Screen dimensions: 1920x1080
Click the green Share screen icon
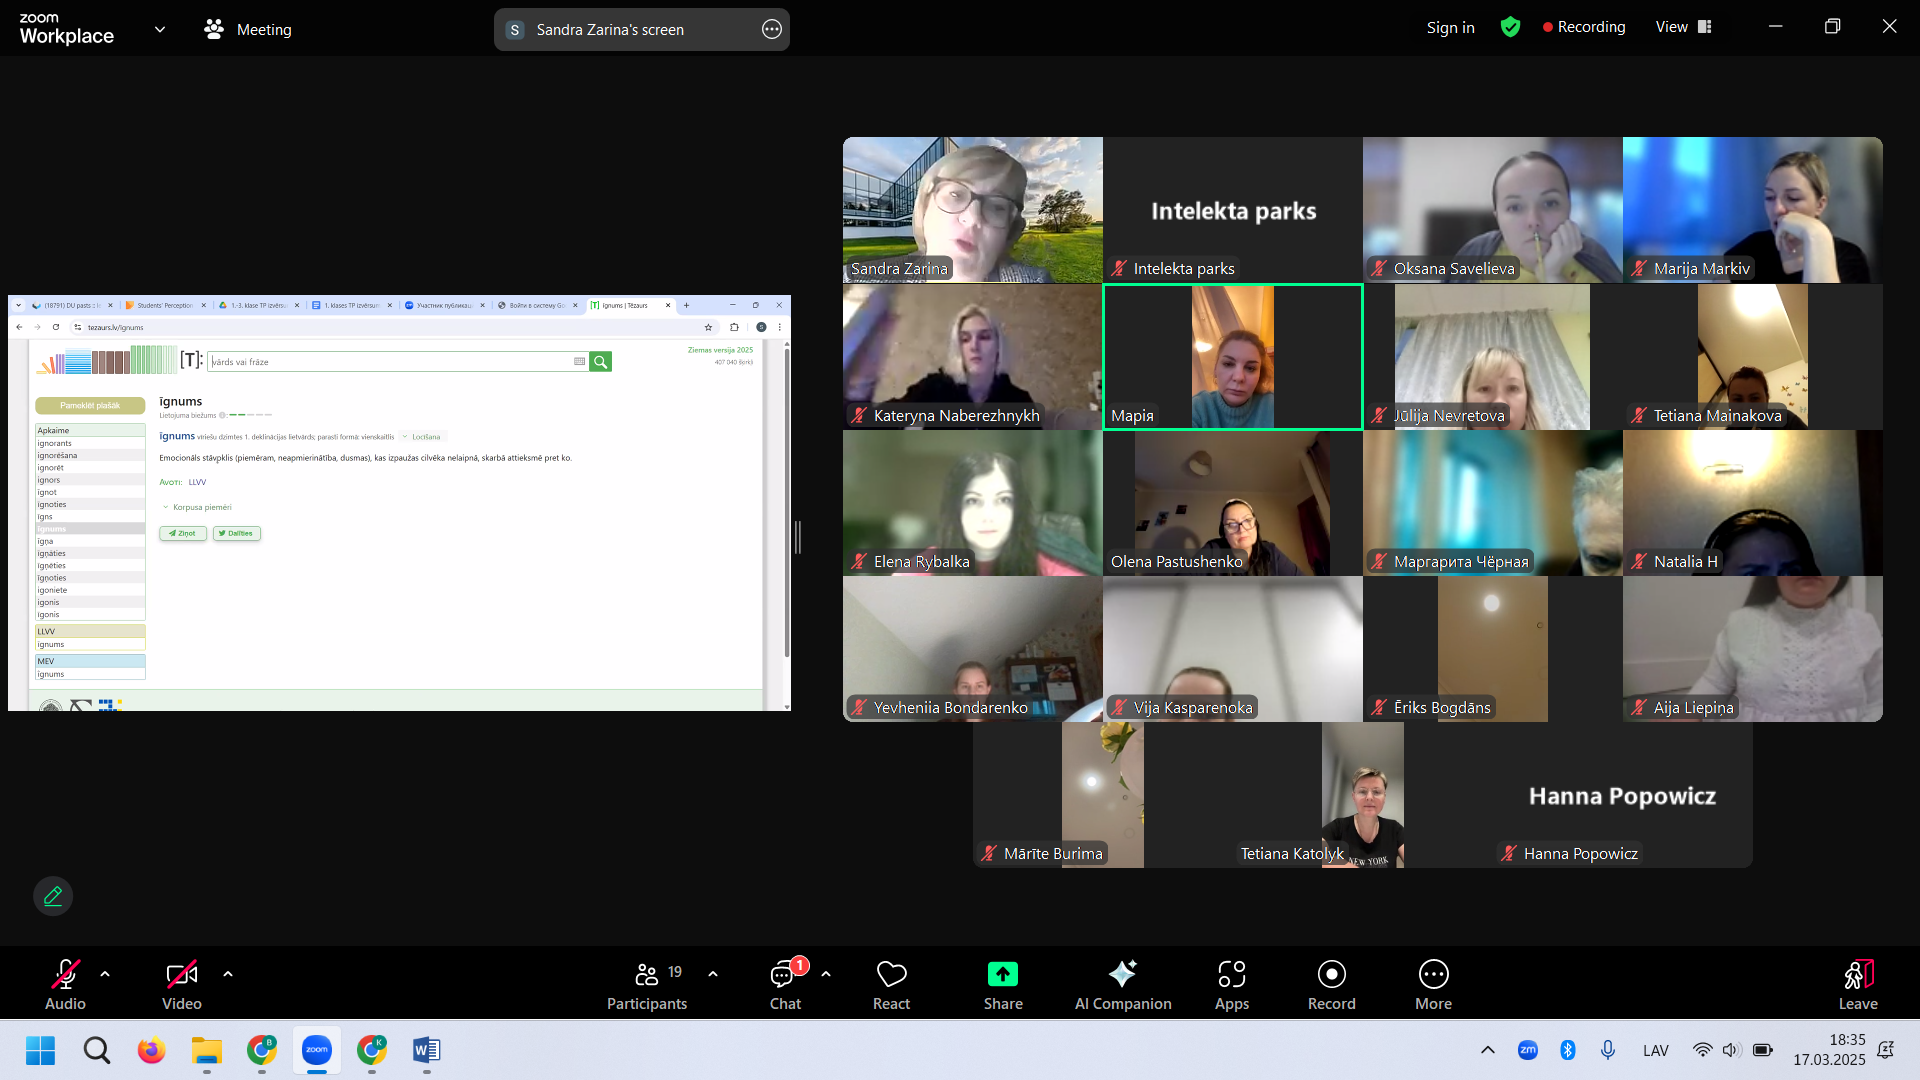click(x=1002, y=974)
